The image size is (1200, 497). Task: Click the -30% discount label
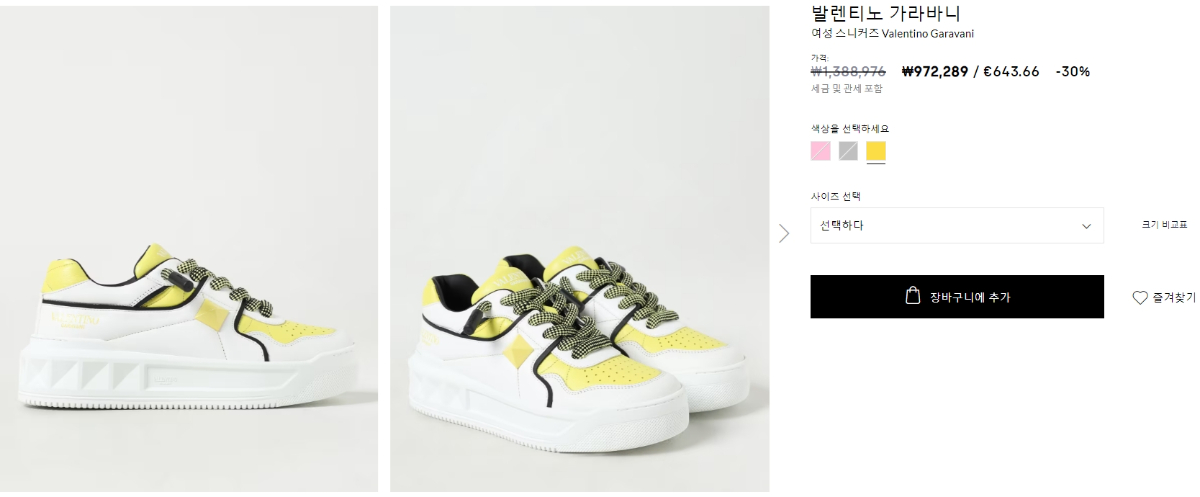pos(1072,71)
